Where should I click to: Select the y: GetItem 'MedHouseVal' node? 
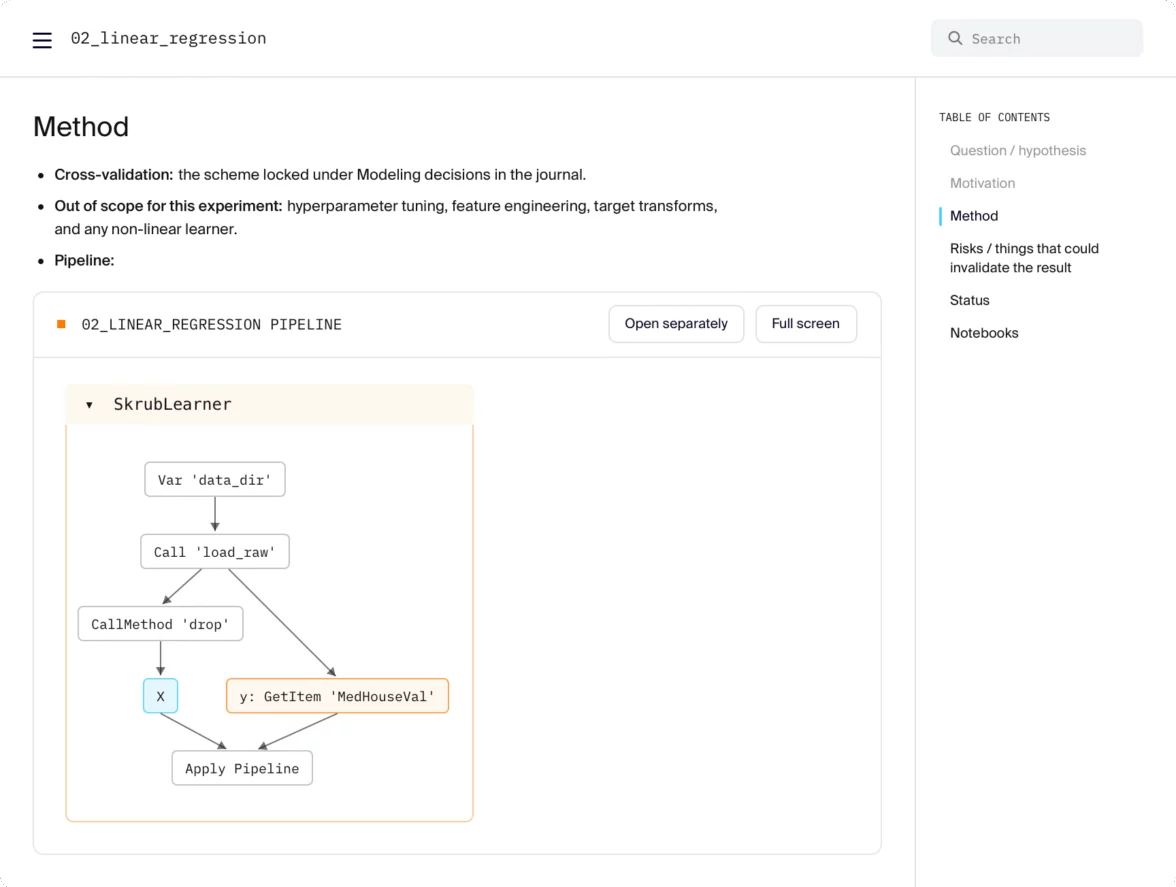338,696
